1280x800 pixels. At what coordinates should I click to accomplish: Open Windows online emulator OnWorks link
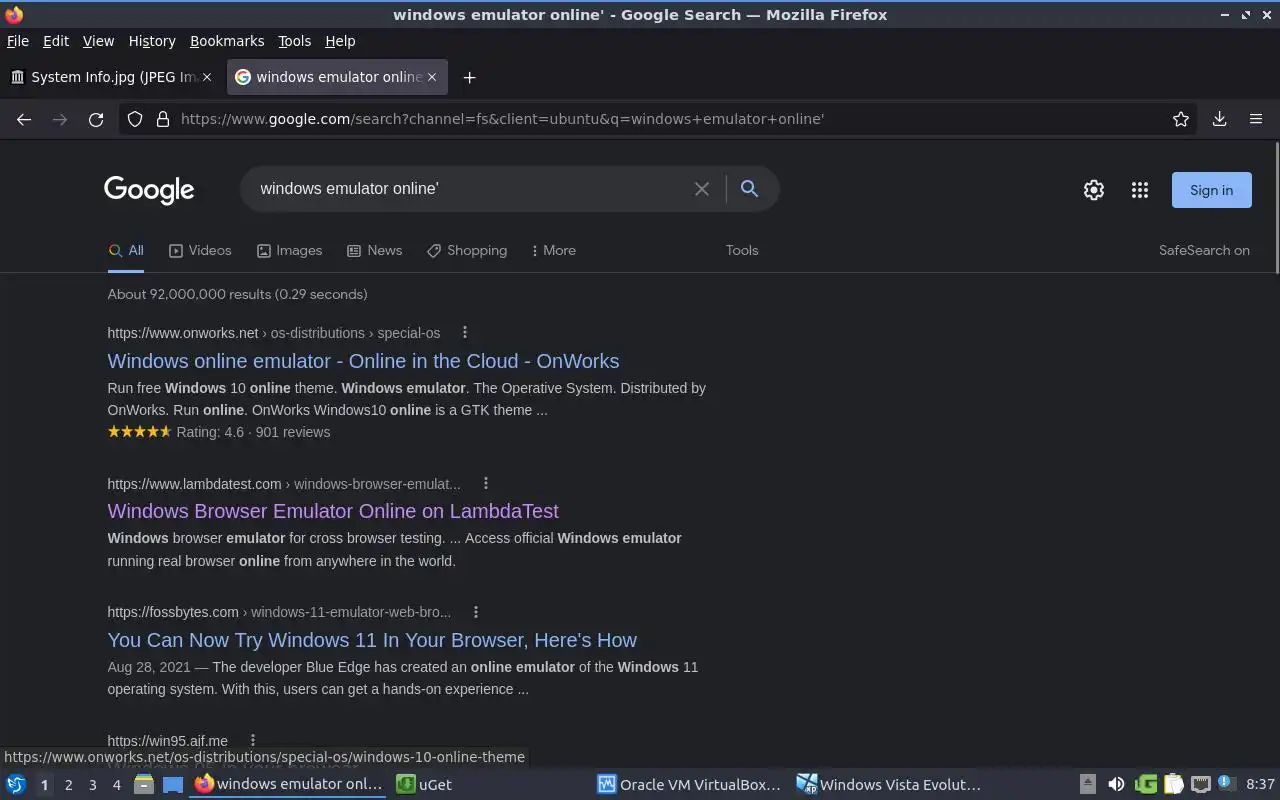(363, 361)
